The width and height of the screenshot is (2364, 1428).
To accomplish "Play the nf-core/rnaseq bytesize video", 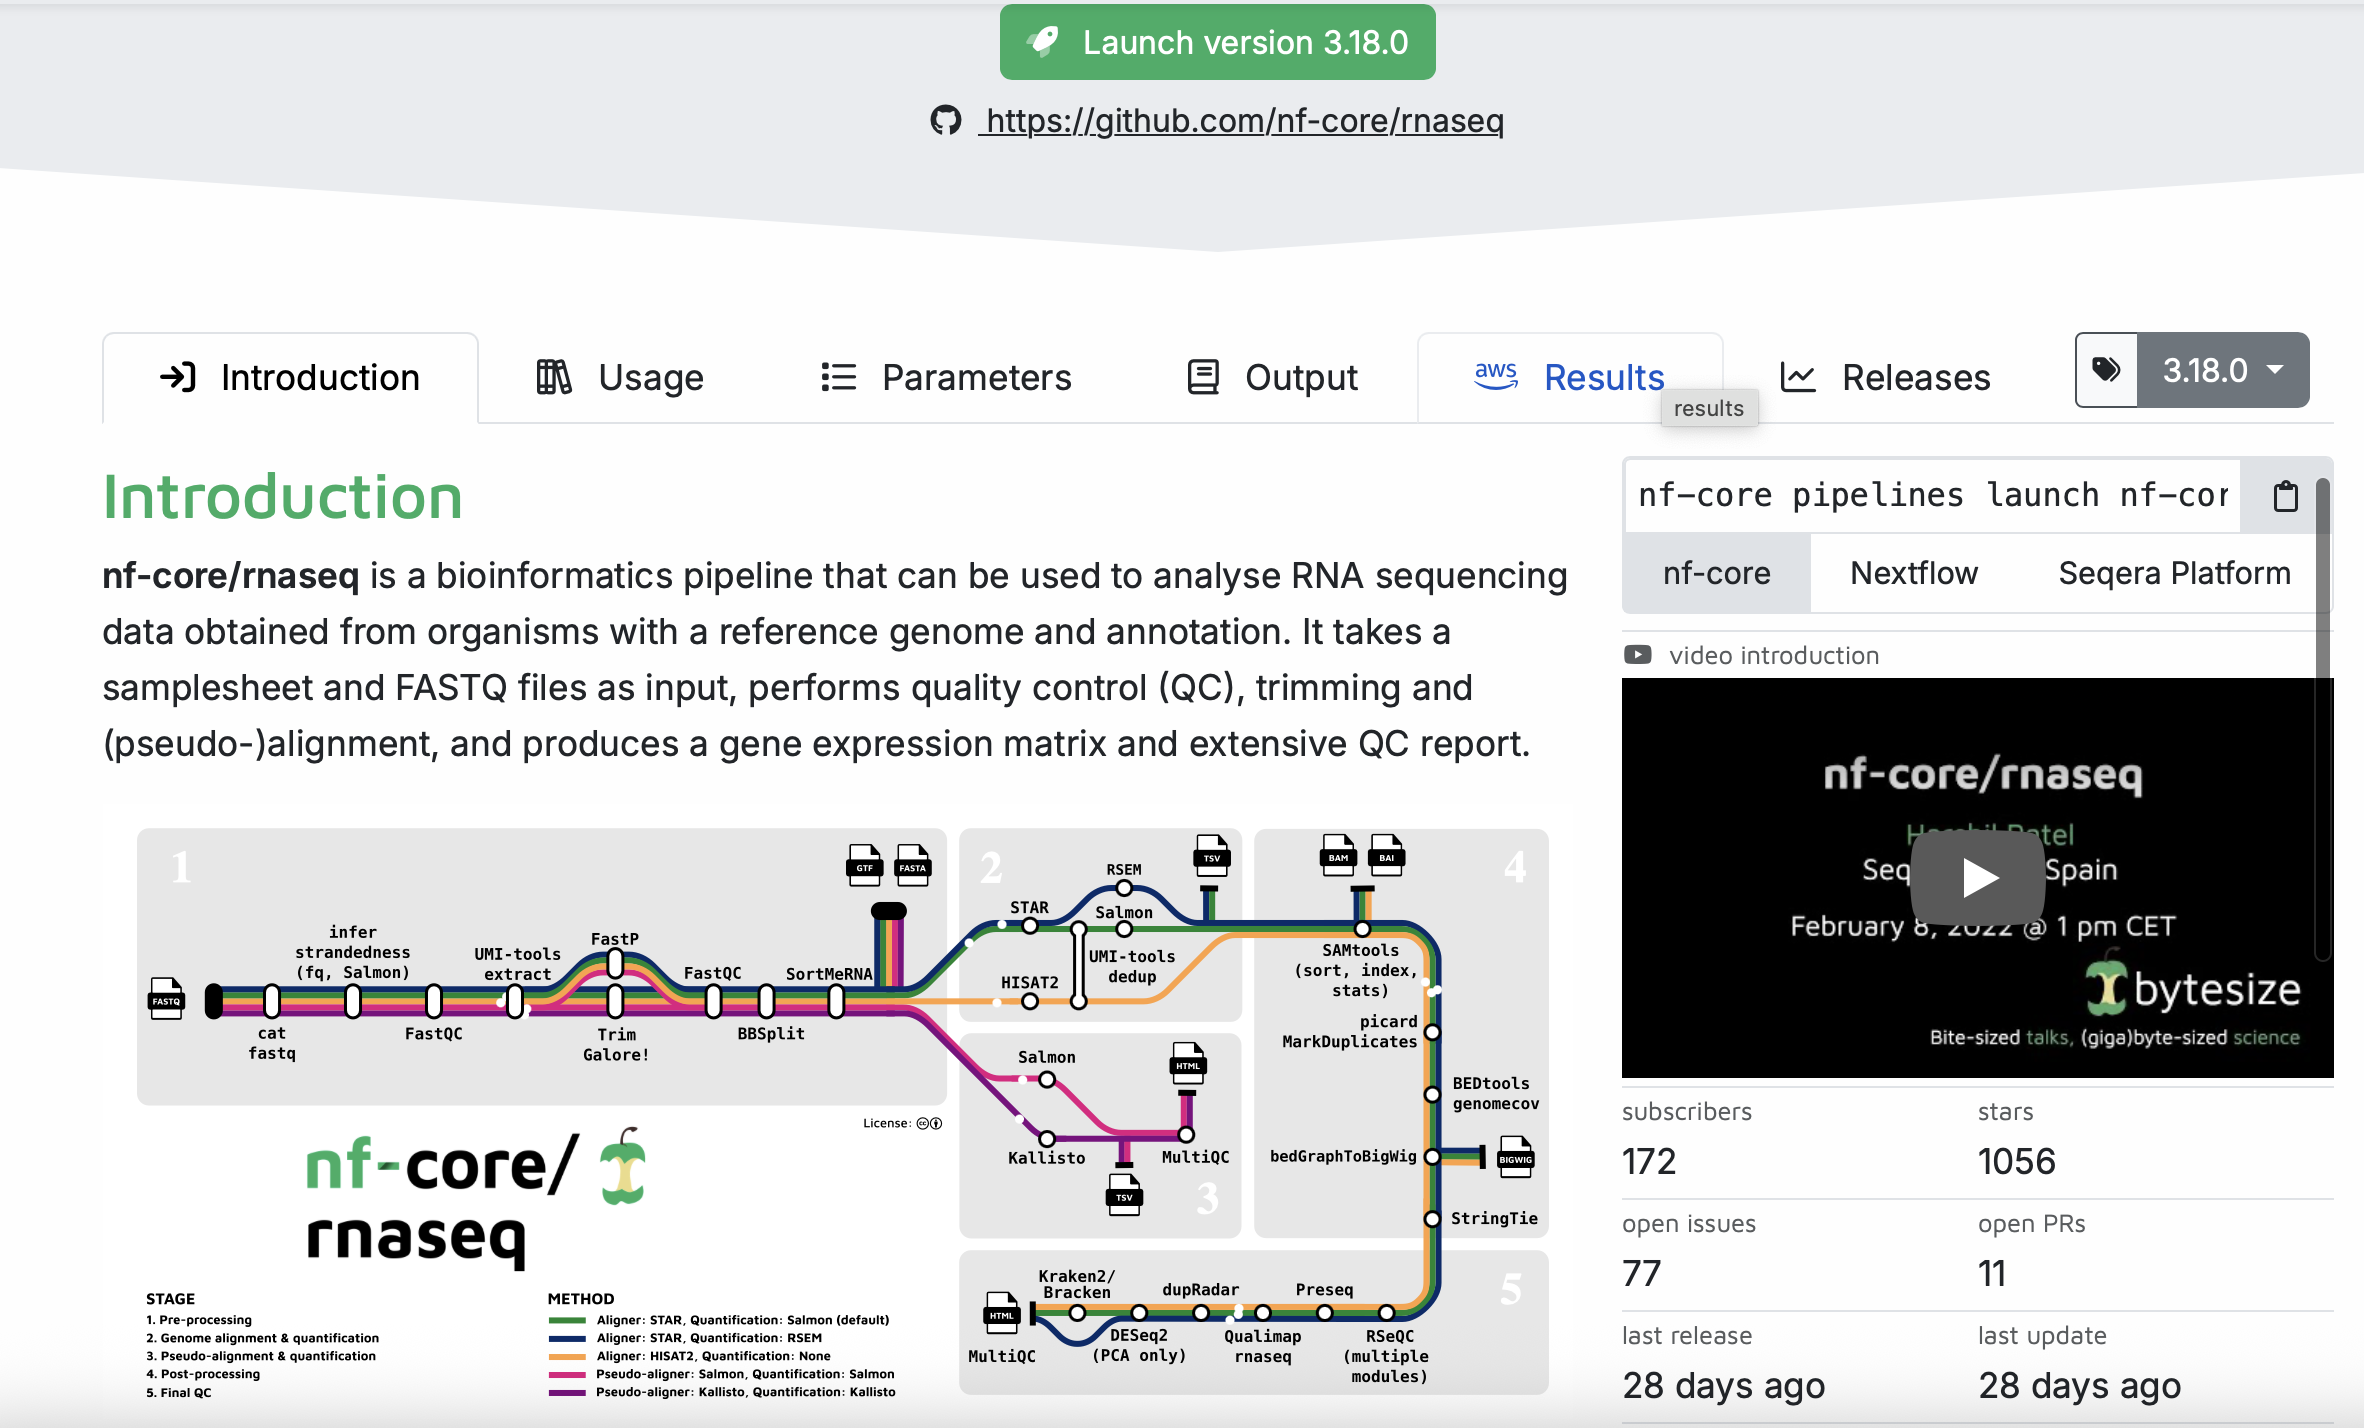I will pyautogui.click(x=1977, y=878).
